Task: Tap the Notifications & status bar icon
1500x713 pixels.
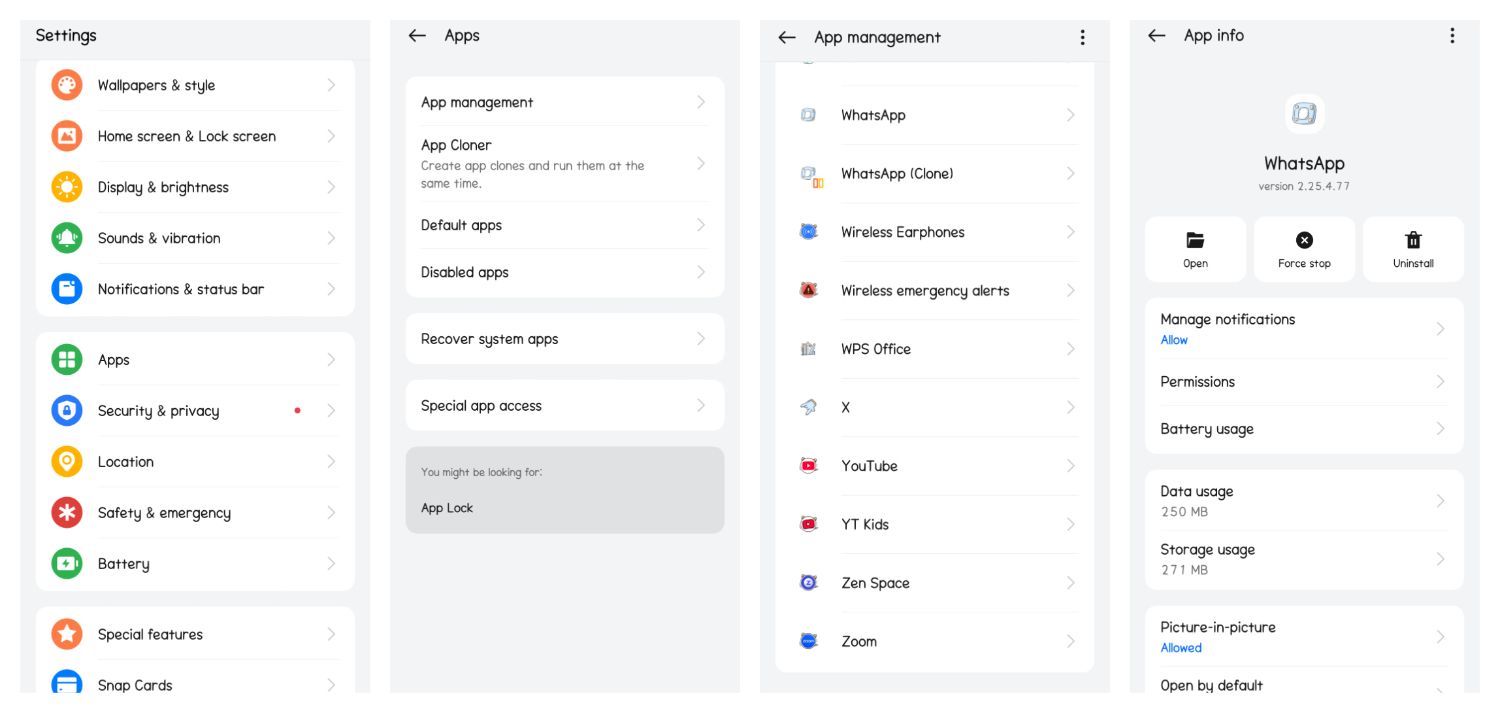Action: 67,289
